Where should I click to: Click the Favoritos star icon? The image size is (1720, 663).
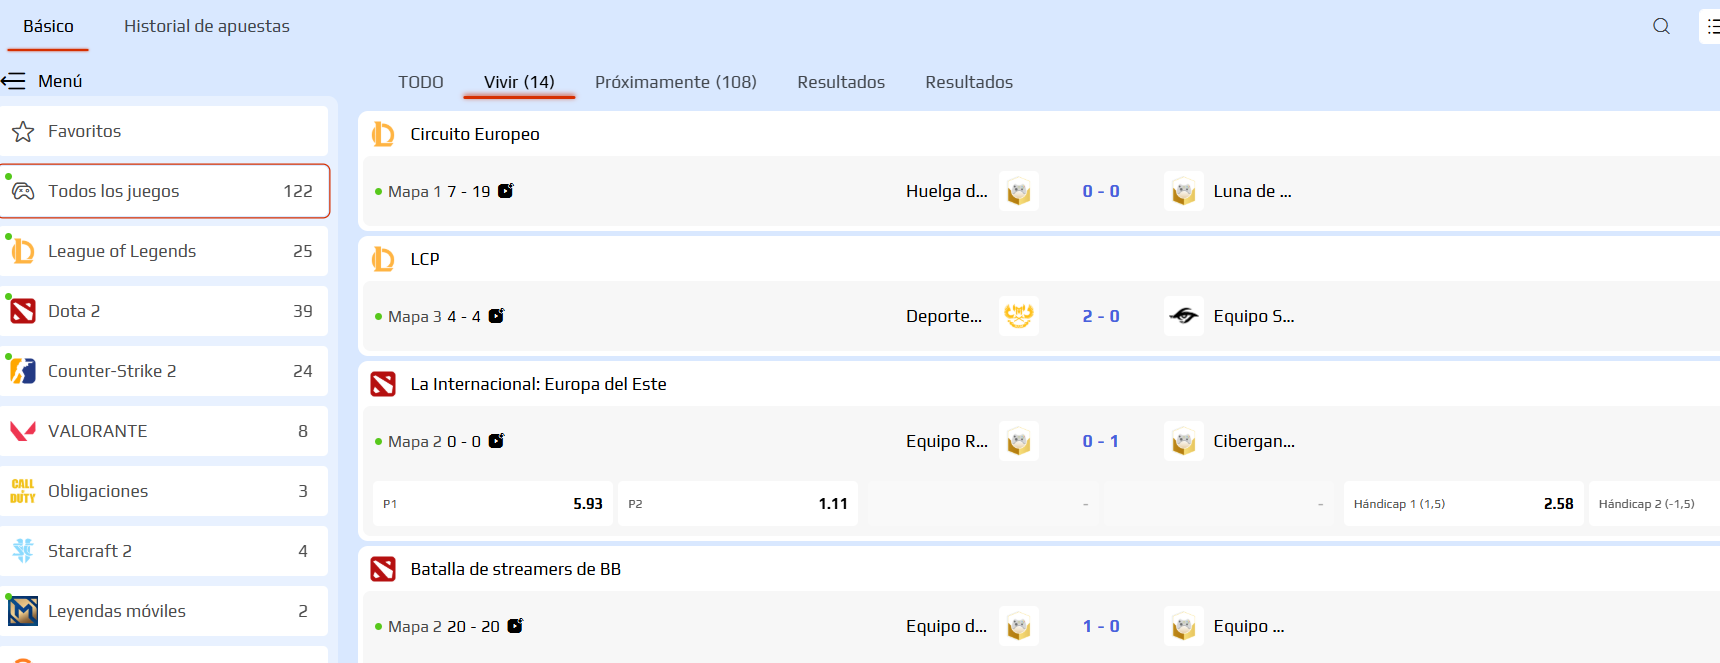click(x=23, y=131)
